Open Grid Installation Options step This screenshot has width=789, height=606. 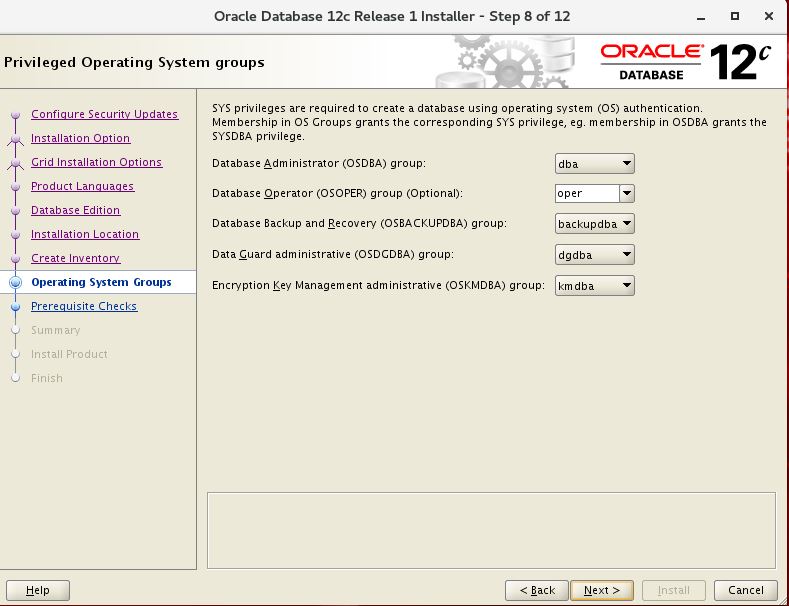97,162
